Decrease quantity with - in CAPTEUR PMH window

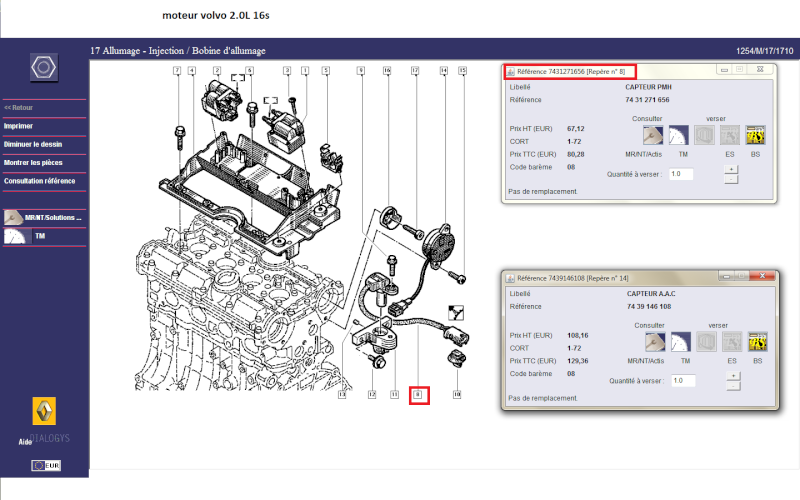coord(731,179)
